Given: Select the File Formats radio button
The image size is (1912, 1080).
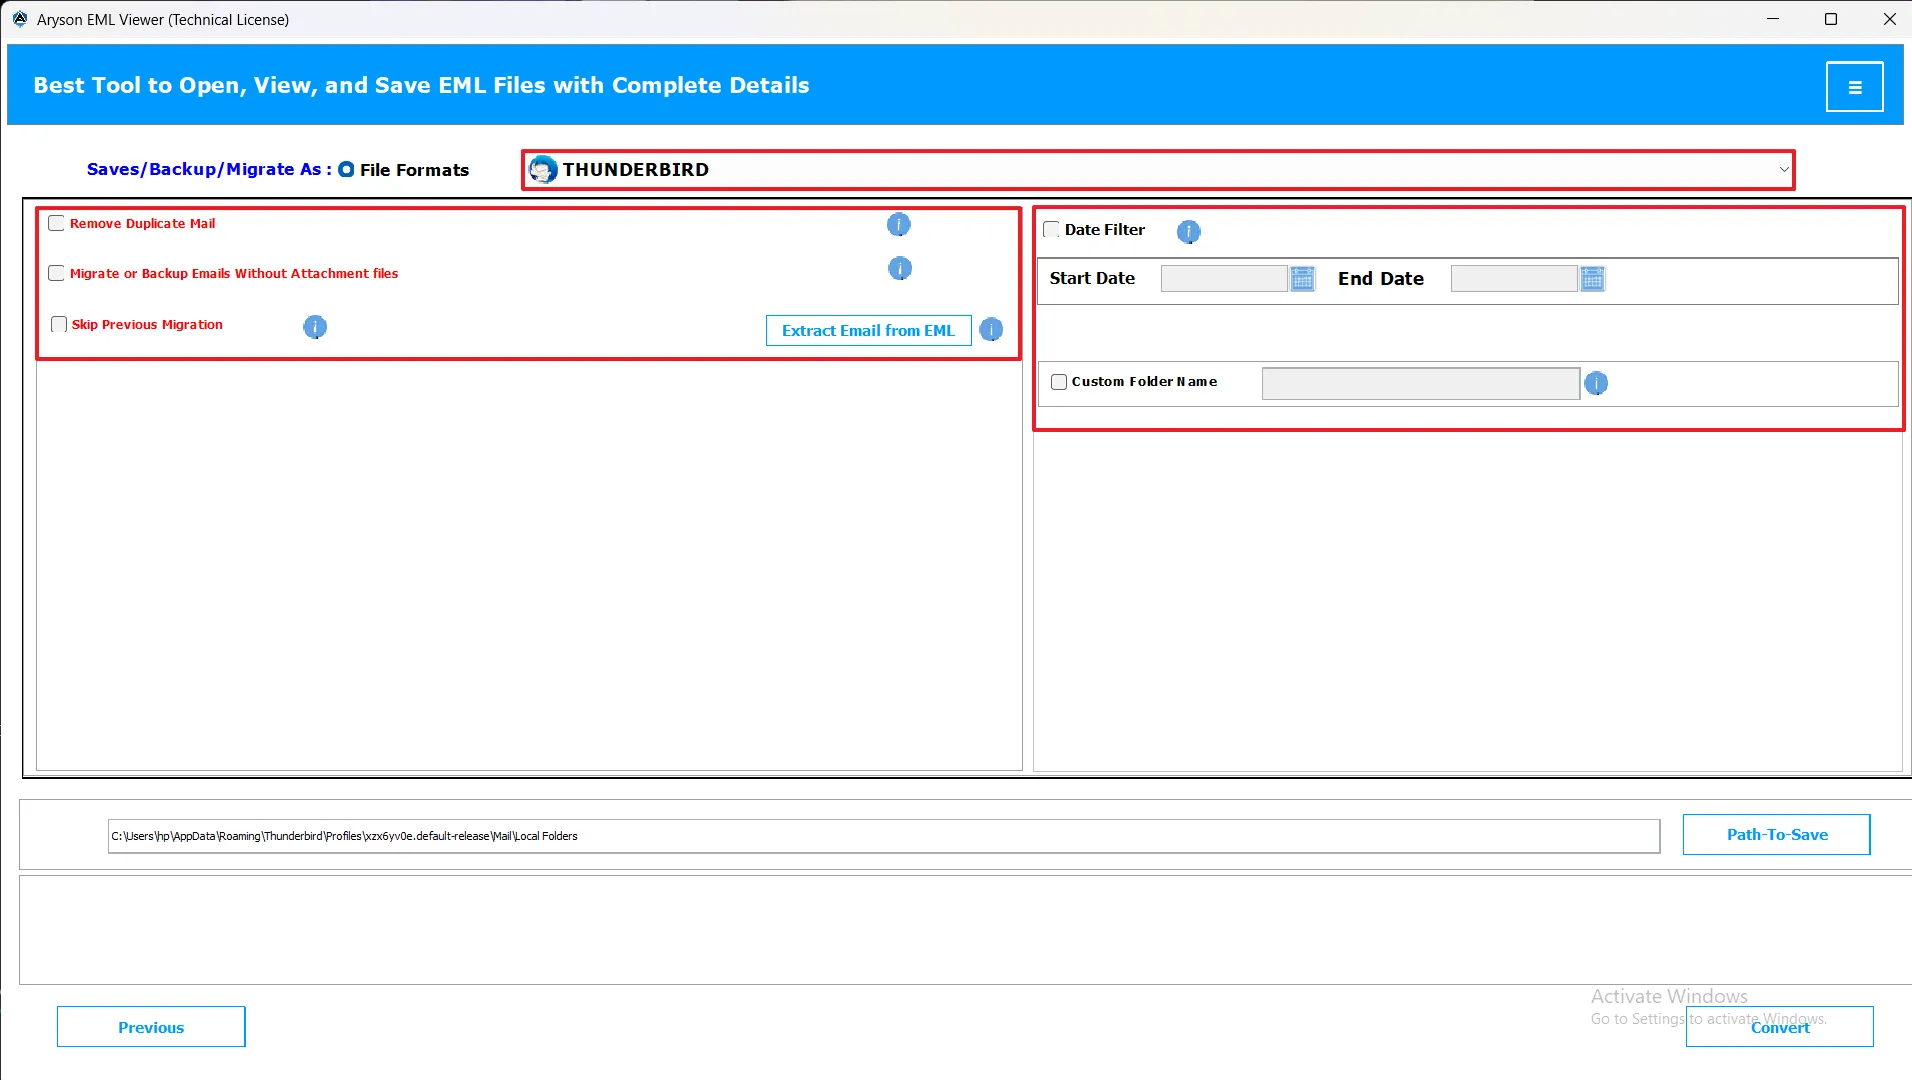Looking at the screenshot, I should click(346, 170).
